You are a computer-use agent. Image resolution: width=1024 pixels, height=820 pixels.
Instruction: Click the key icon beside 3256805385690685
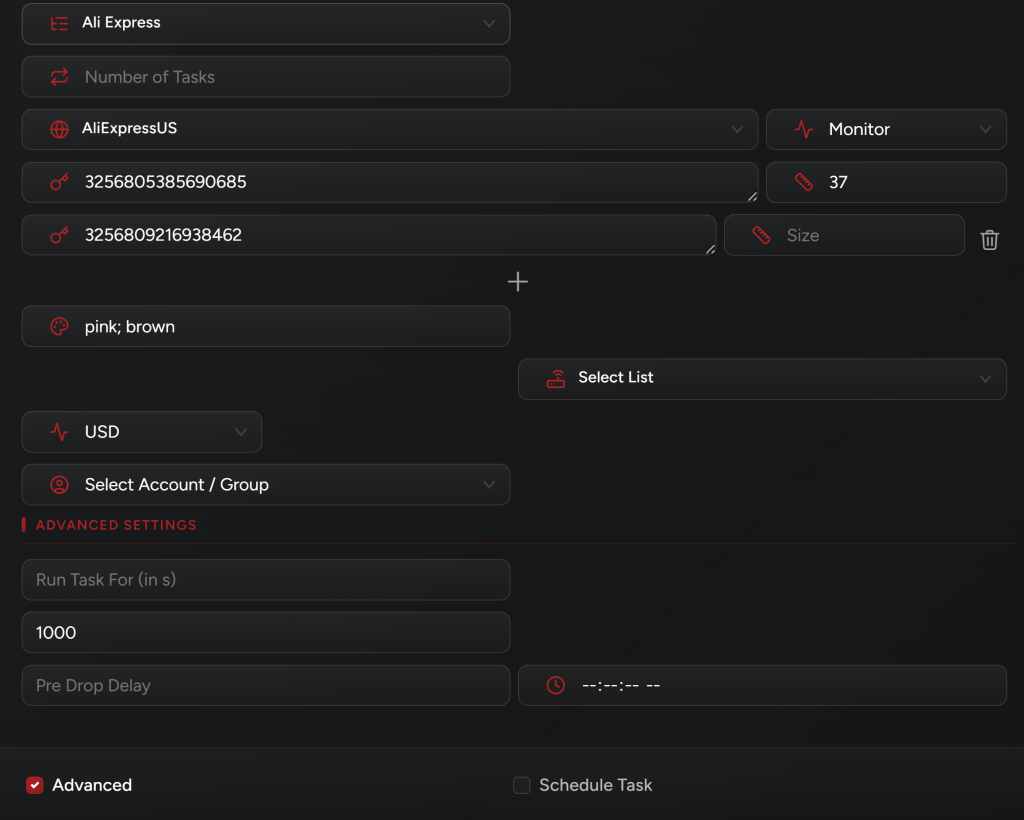coord(60,183)
